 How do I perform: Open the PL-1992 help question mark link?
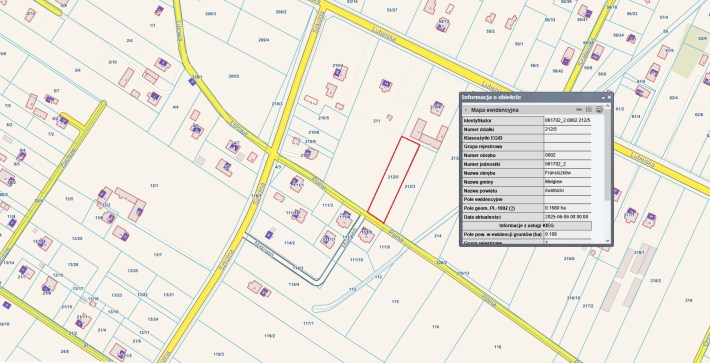pos(511,208)
